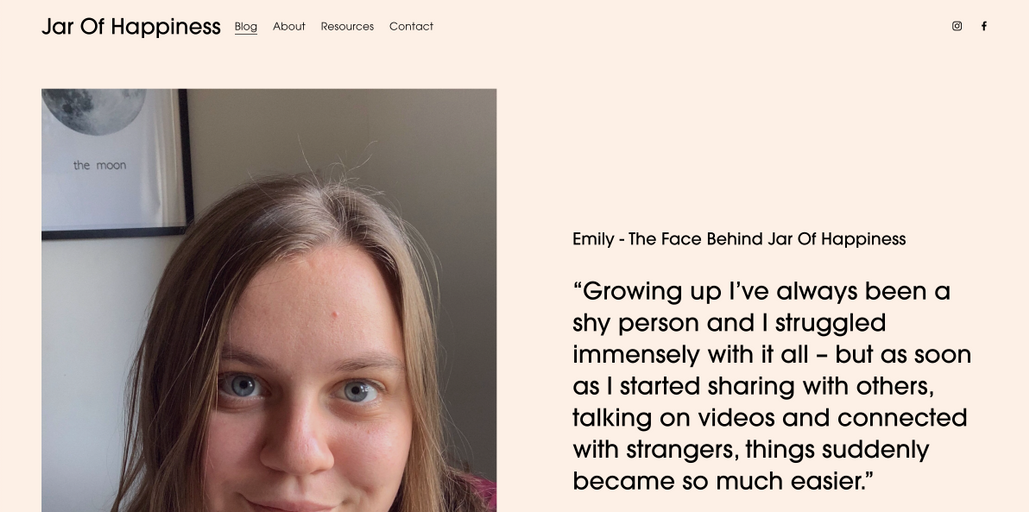Click "Jar Of Happiness" in the heading text

click(x=836, y=239)
